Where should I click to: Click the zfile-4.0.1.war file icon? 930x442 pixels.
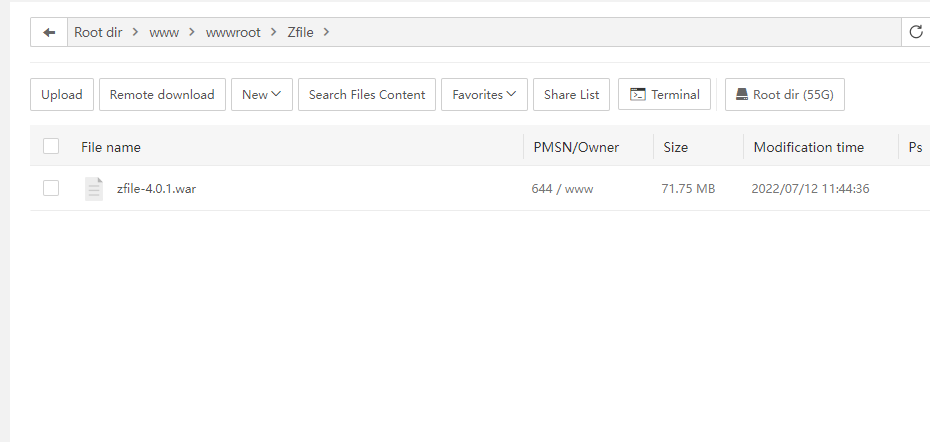[x=94, y=188]
